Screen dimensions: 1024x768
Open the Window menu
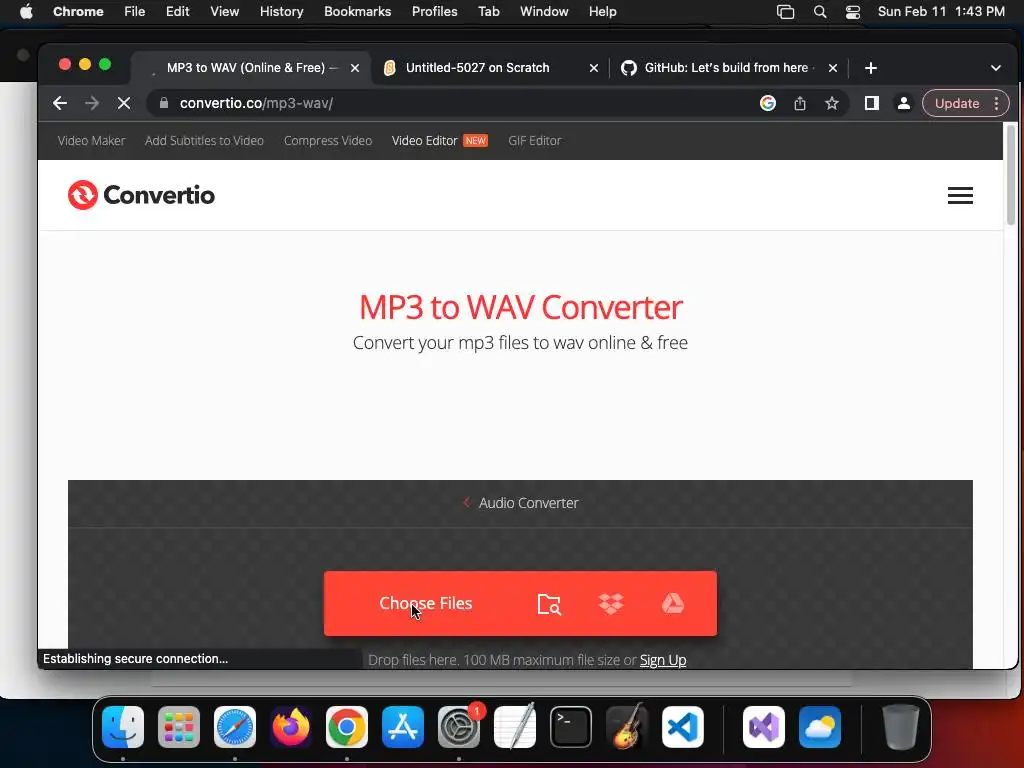544,12
